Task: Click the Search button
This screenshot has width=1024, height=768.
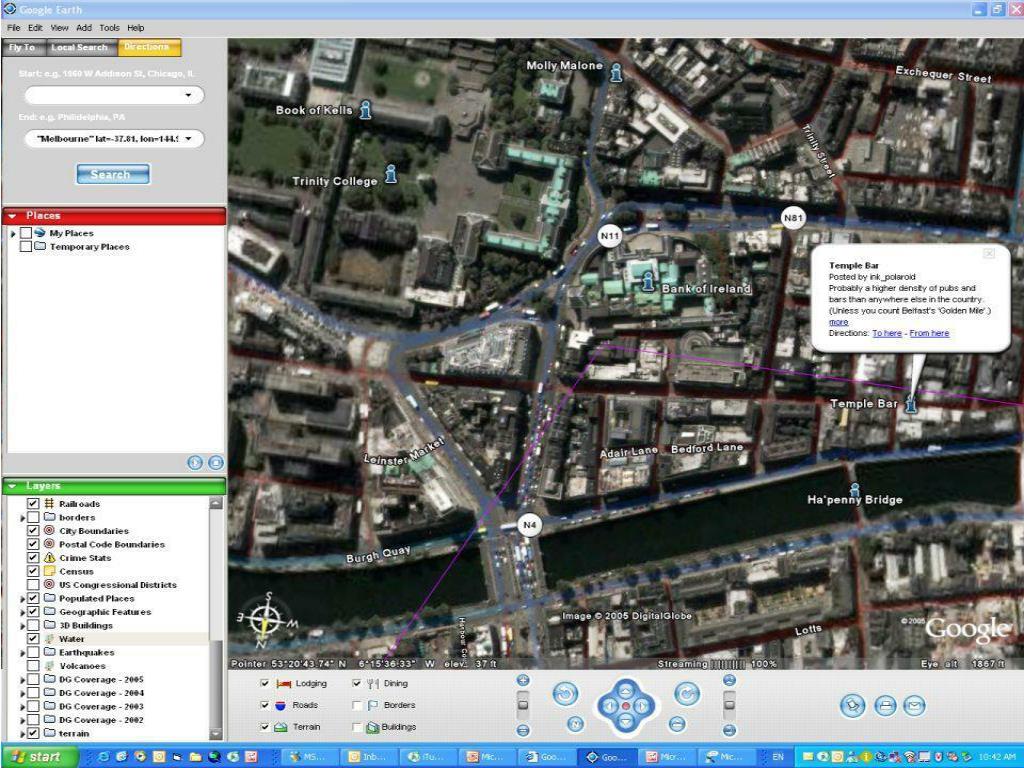Action: (x=112, y=174)
